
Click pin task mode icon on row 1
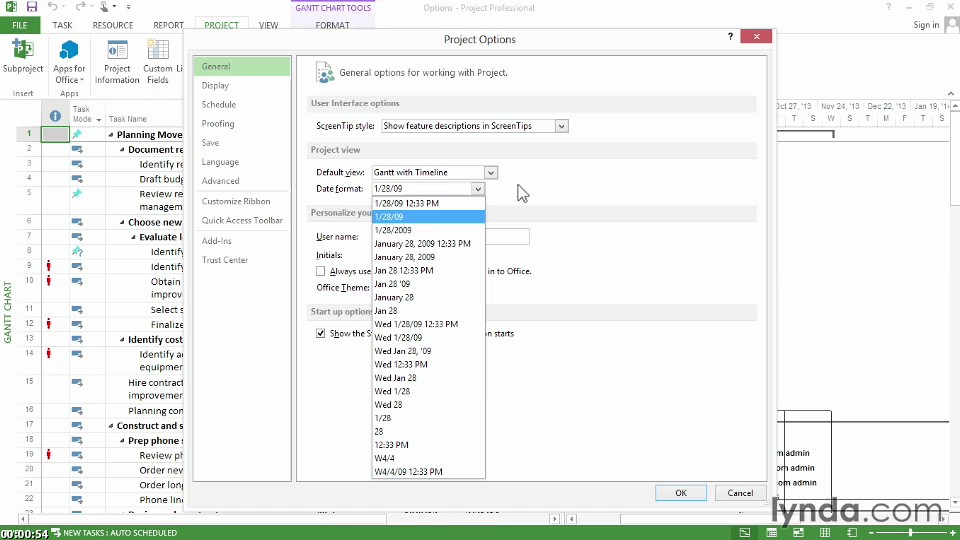pyautogui.click(x=77, y=134)
